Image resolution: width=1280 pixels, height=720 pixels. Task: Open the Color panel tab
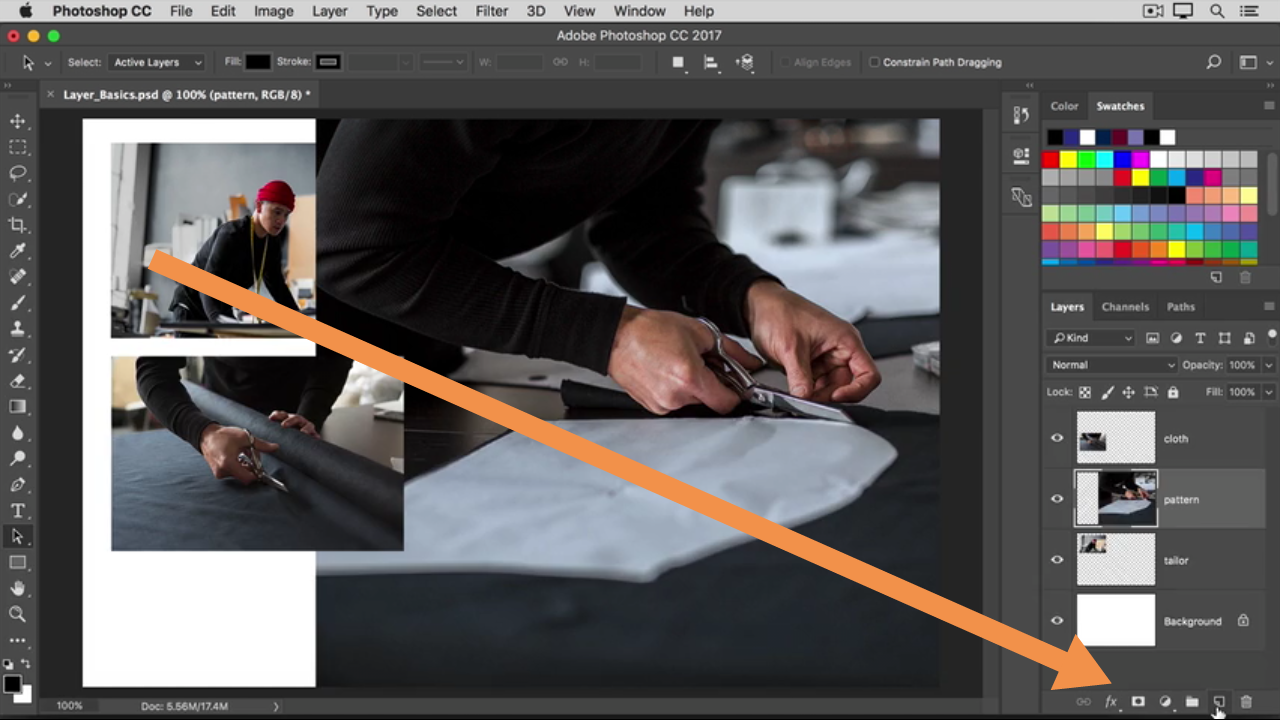point(1064,106)
